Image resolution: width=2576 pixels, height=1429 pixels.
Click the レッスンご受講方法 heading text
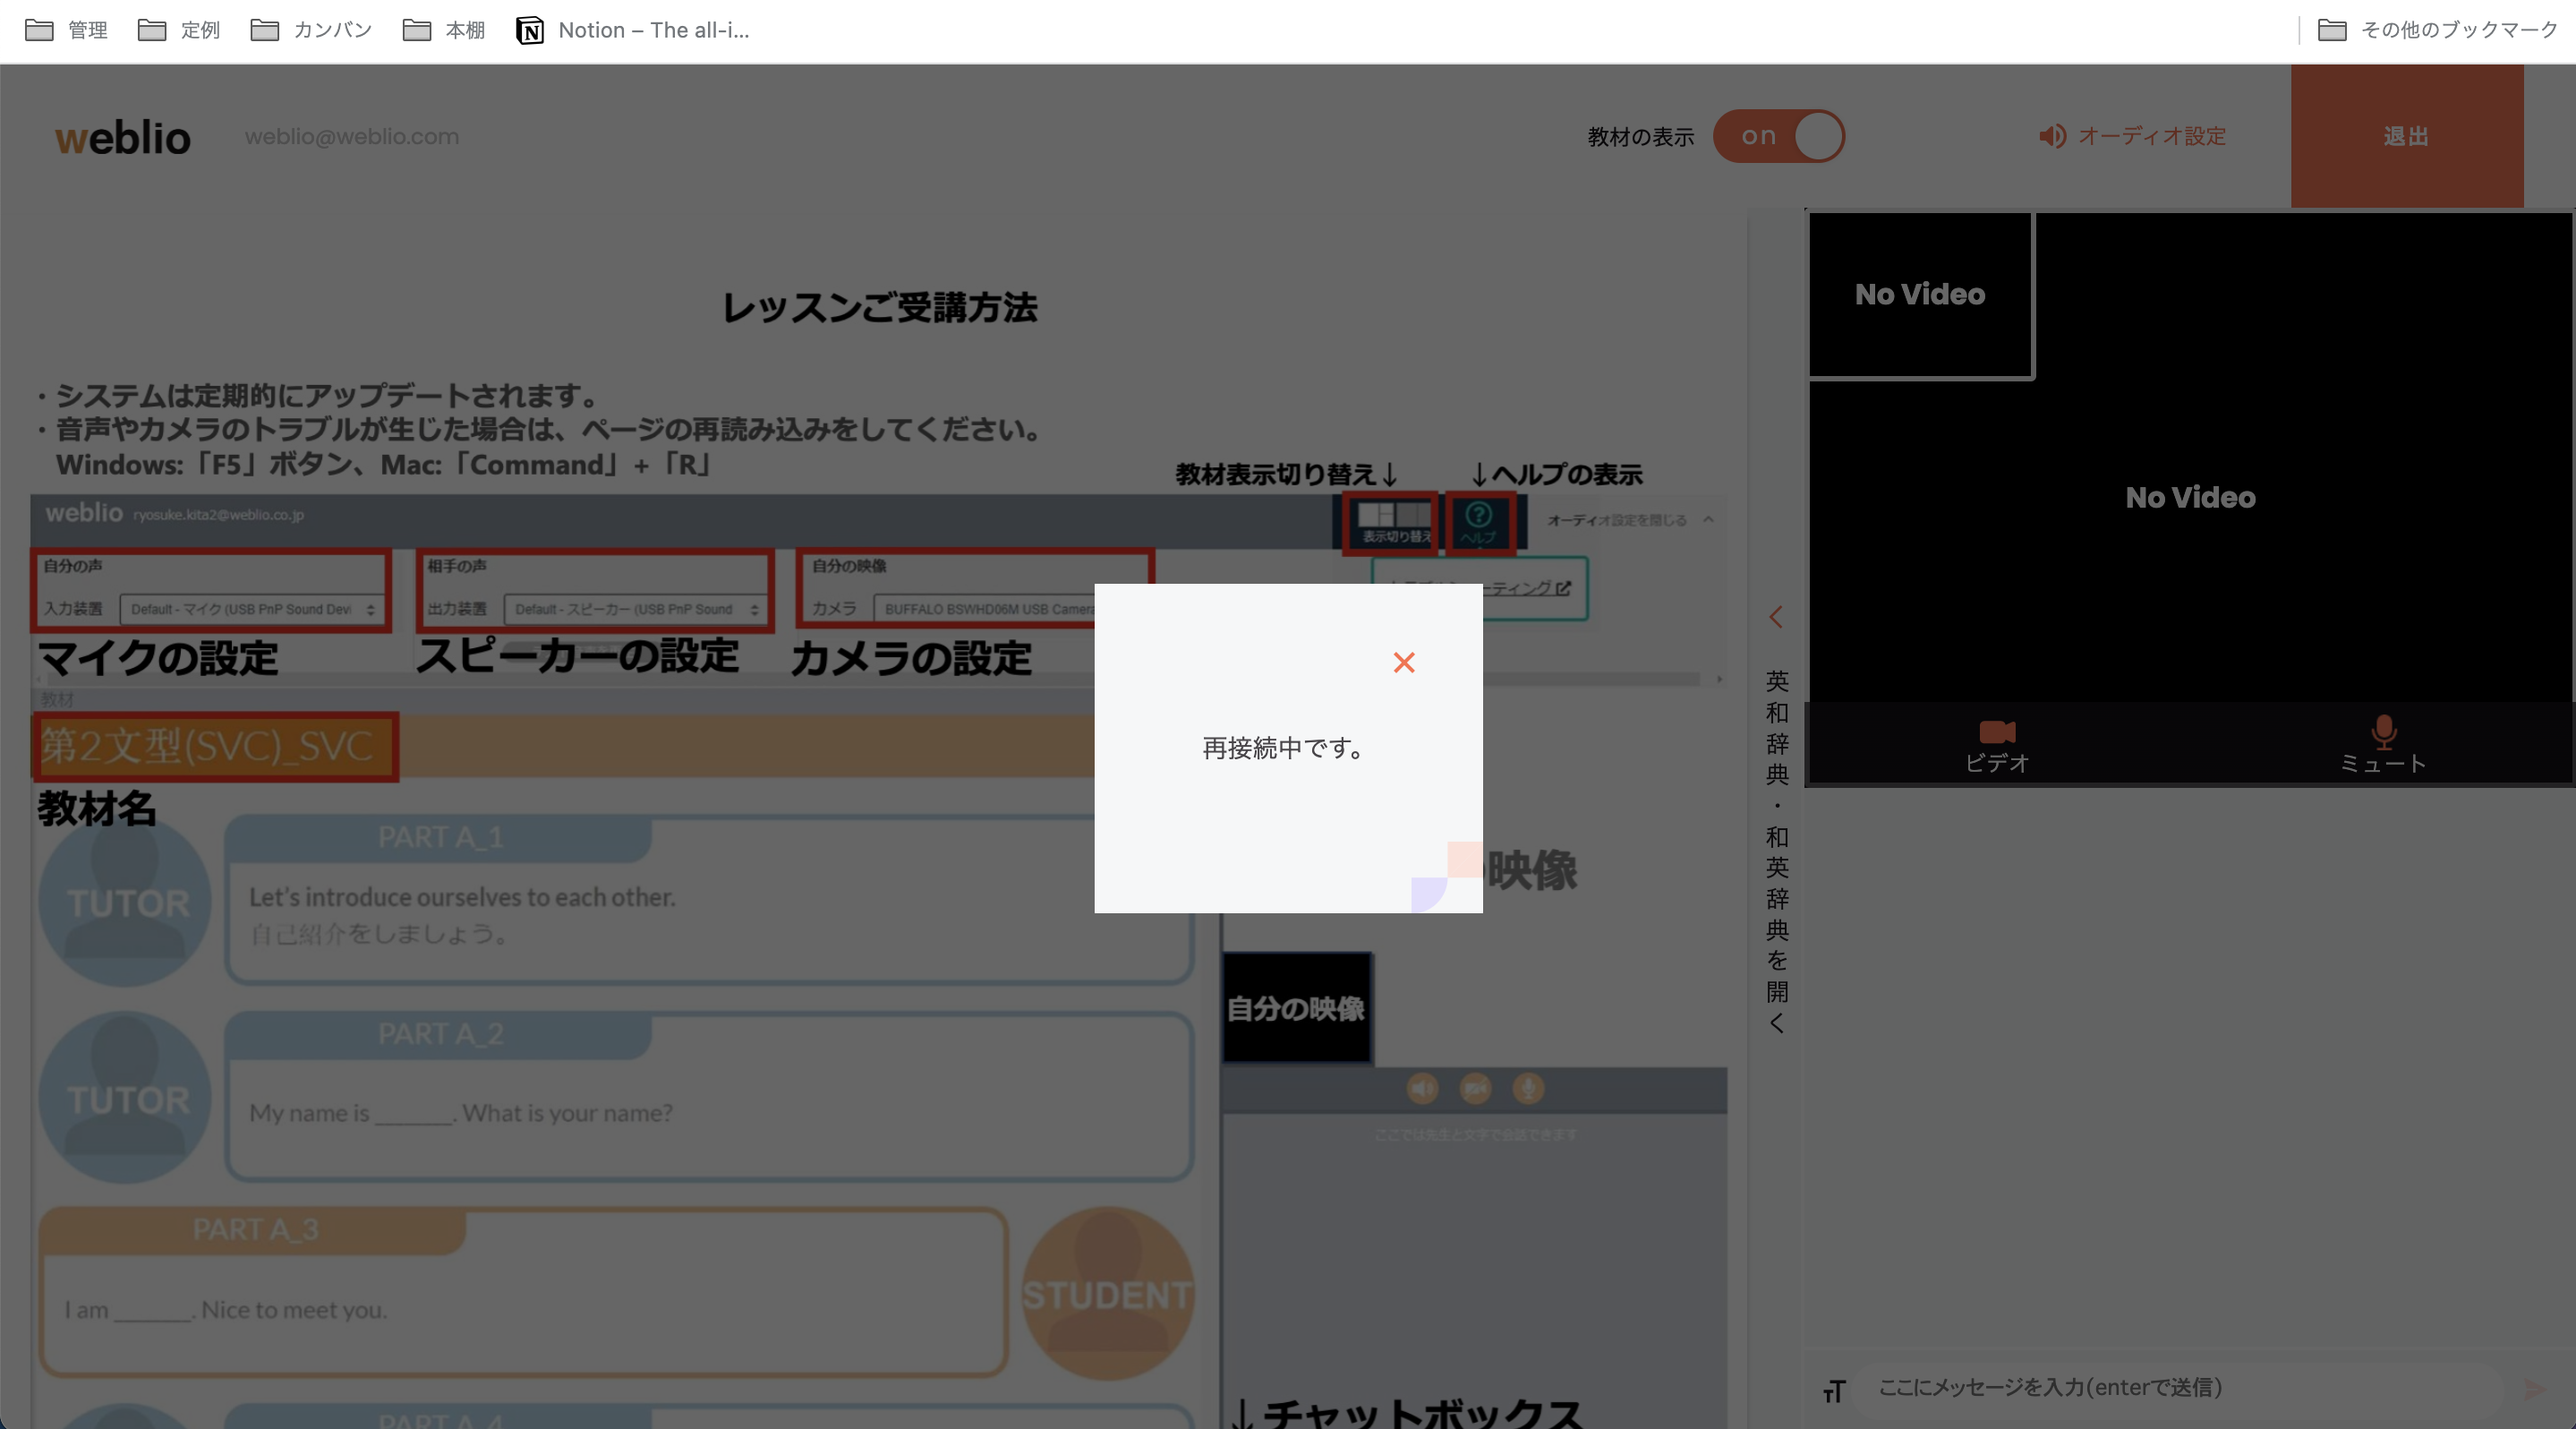(880, 307)
